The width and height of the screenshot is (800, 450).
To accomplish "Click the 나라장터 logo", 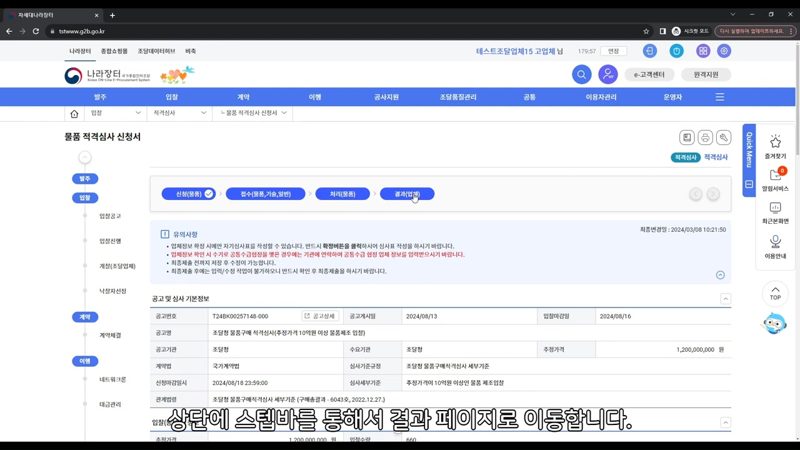I will tap(107, 76).
